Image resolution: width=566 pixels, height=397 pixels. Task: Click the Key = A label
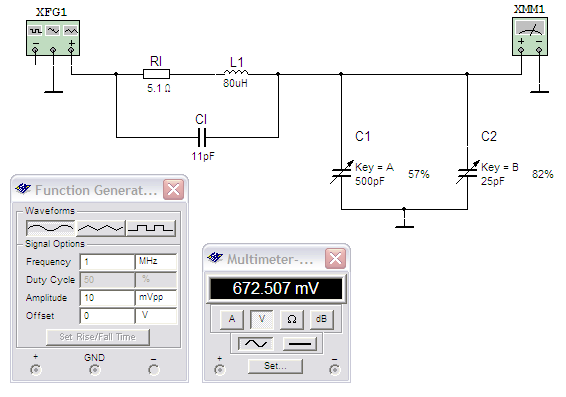(374, 167)
